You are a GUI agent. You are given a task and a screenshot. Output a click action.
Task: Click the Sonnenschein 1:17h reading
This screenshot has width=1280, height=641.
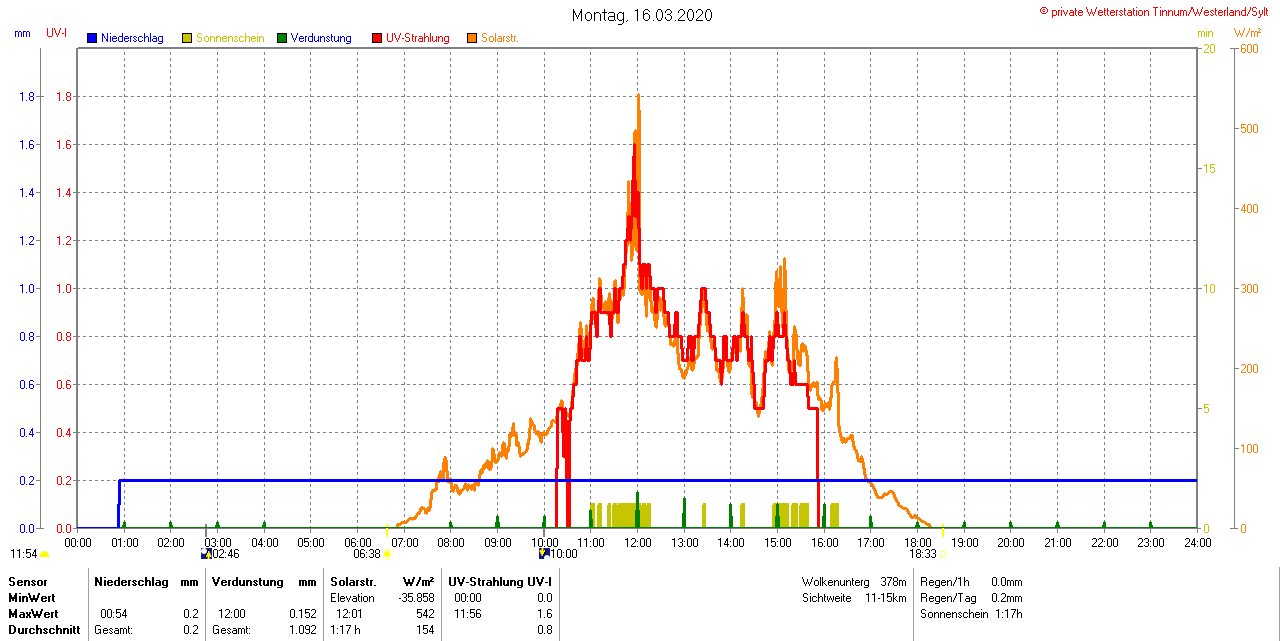point(971,614)
